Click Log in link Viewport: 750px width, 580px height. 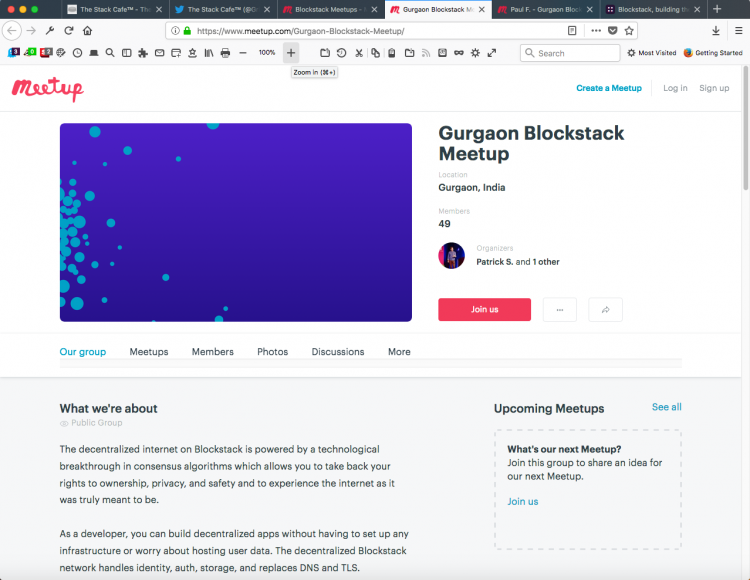click(675, 88)
